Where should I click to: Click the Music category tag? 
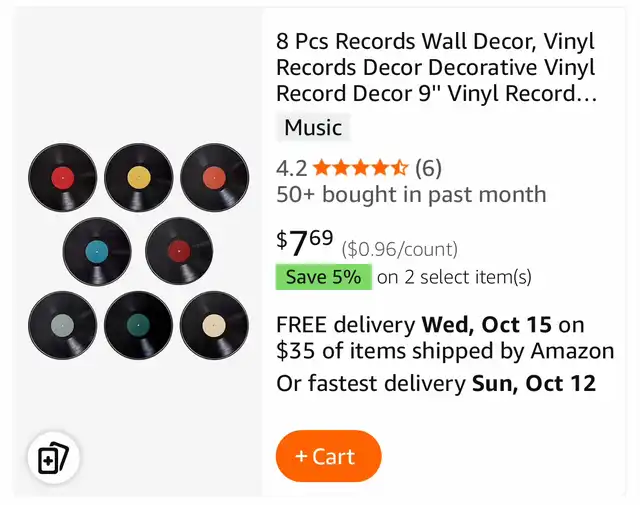(x=313, y=128)
